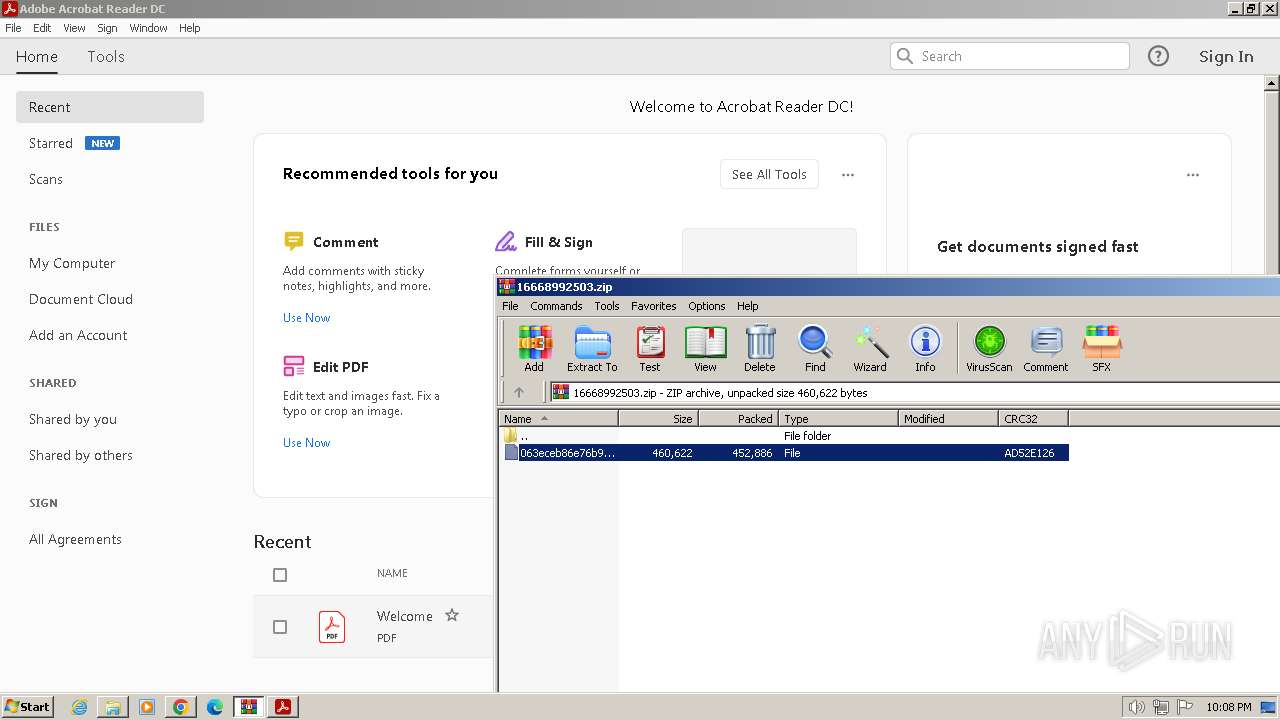1280x720 pixels.
Task: Open the Acrobat File menu
Action: pyautogui.click(x=13, y=28)
